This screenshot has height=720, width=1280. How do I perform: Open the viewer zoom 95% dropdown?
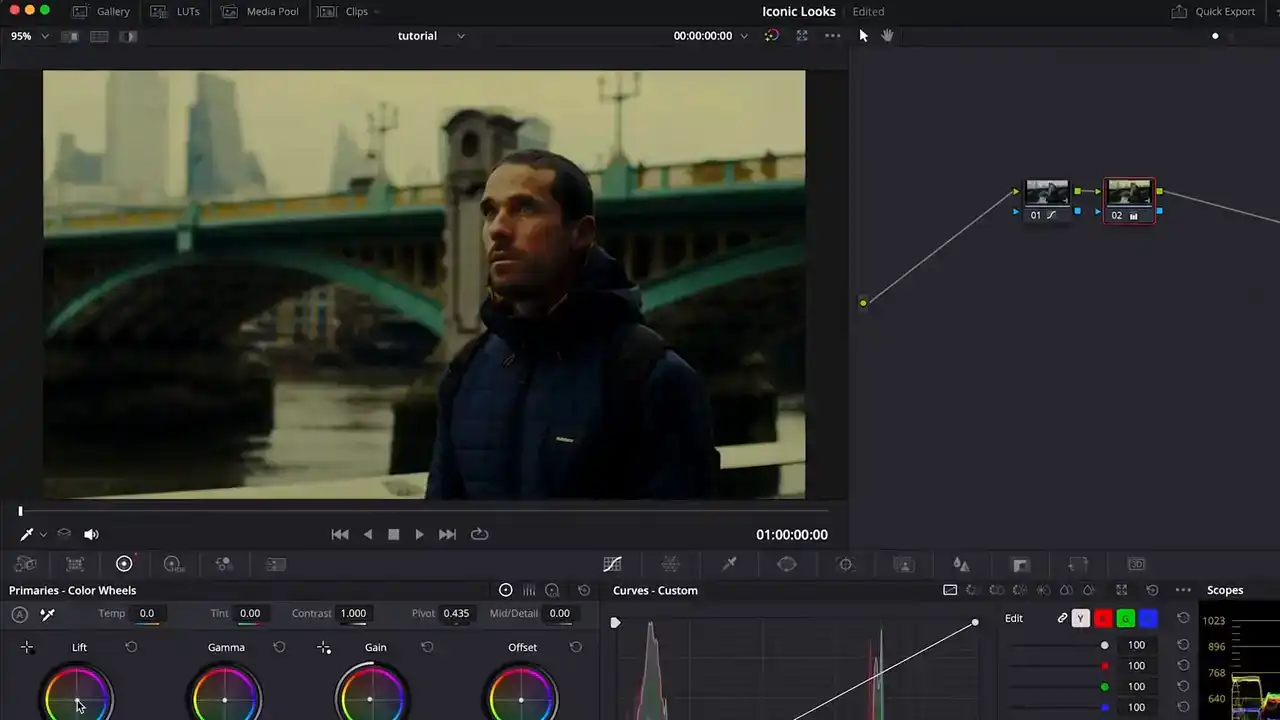coord(29,36)
